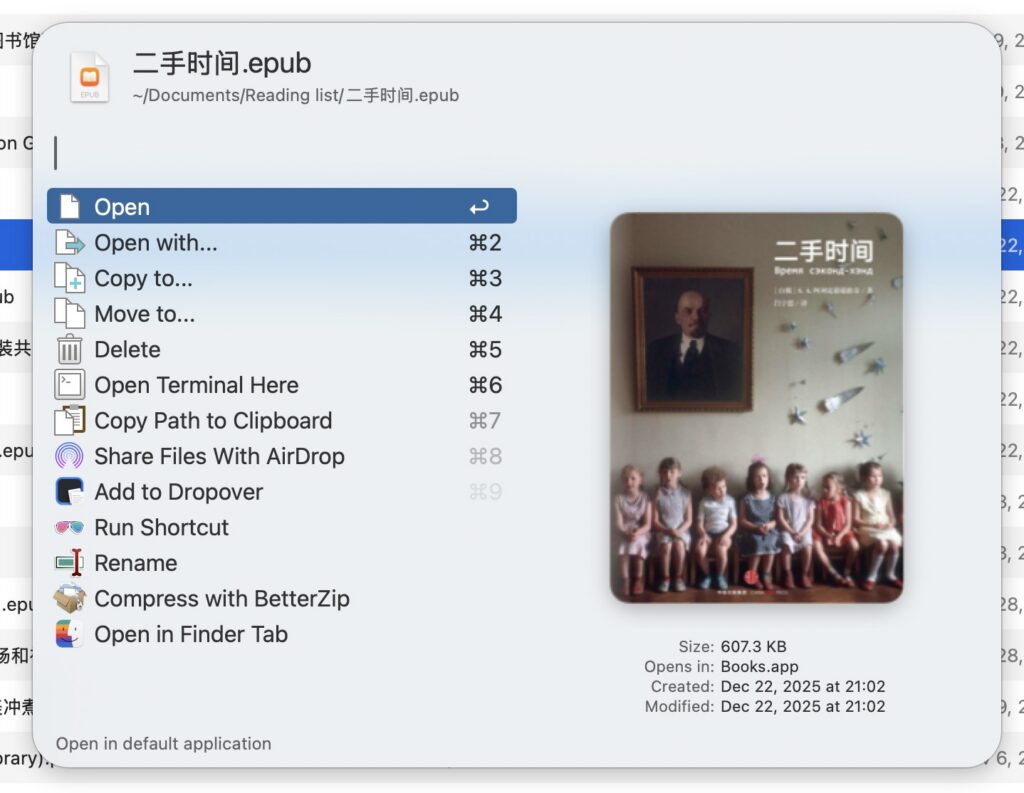Click the Run Shortcut sunglasses icon

coord(69,527)
